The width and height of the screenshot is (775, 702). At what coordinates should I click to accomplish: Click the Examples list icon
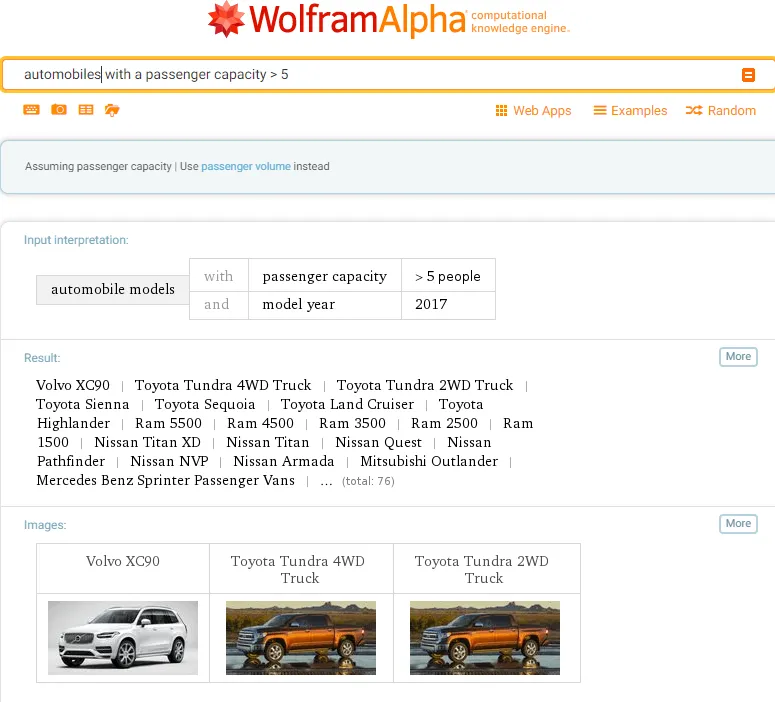(600, 110)
